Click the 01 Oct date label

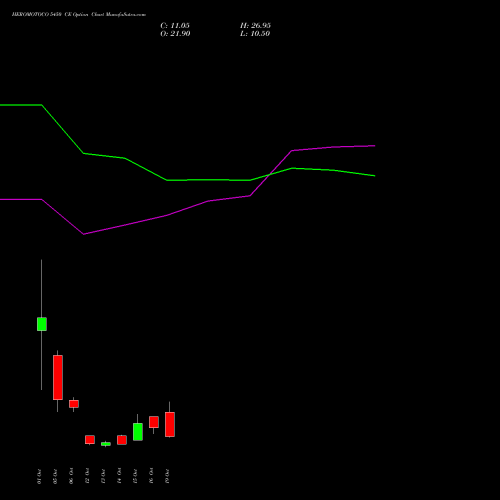pyautogui.click(x=39, y=476)
